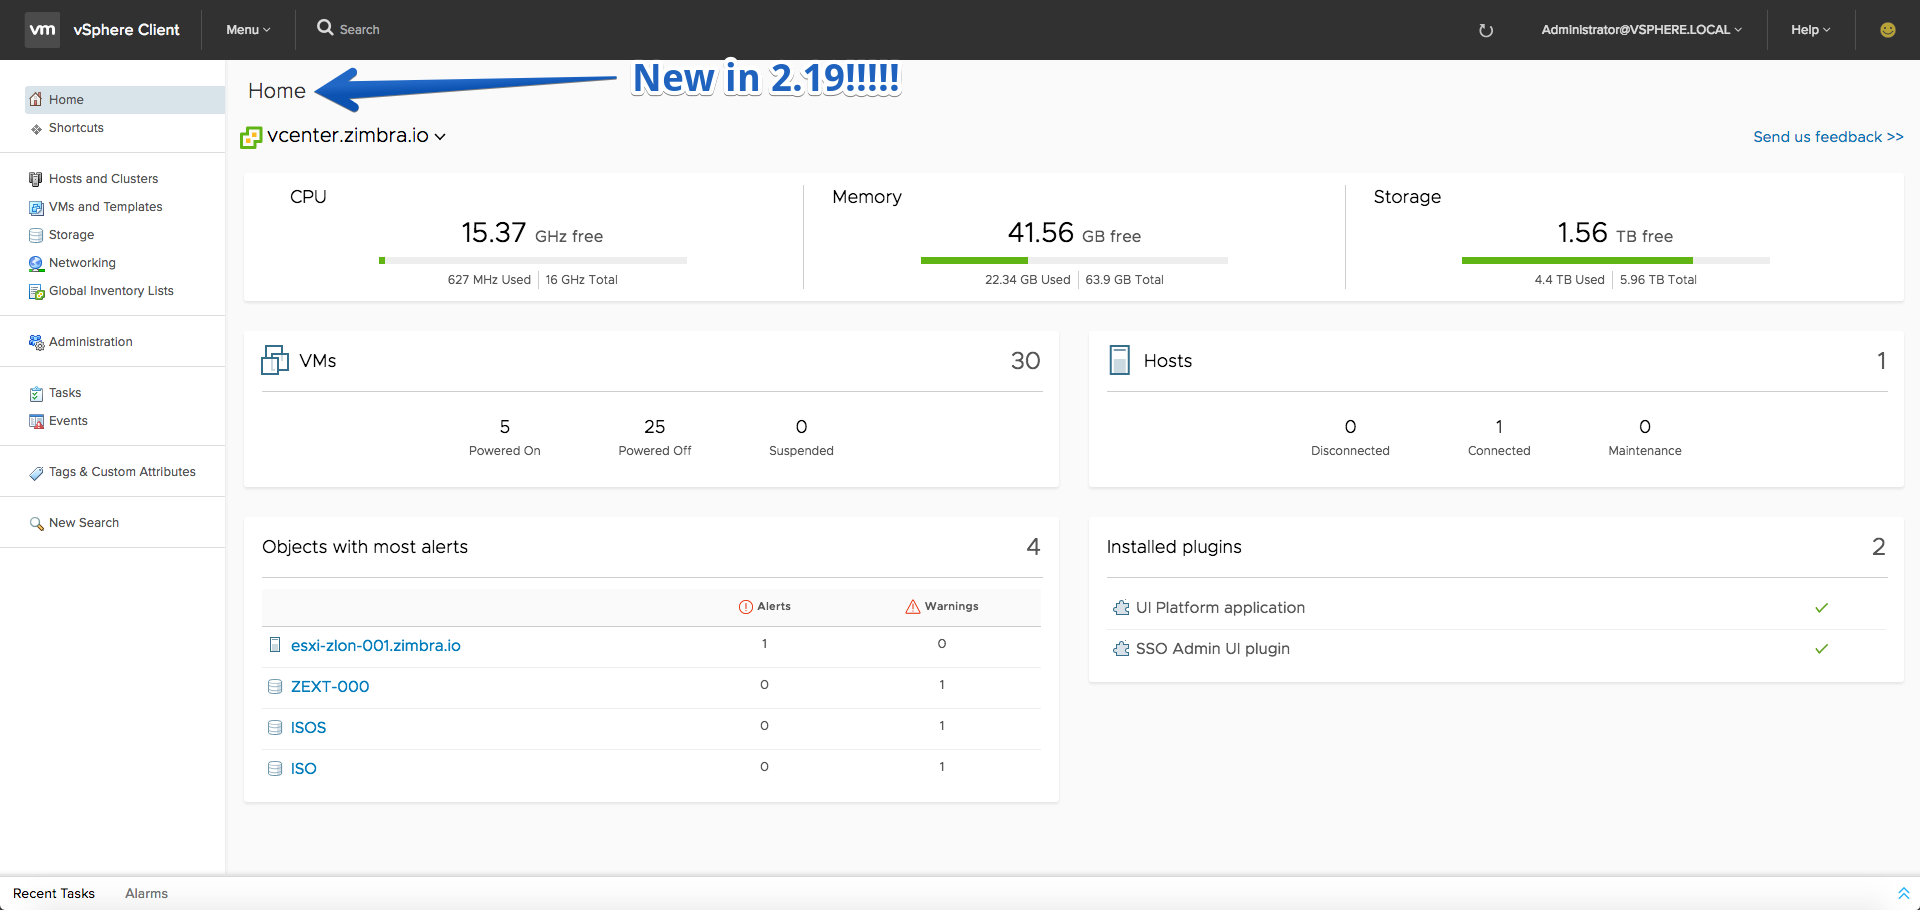Click the host icon beside esxi-zlon-001.zimbra.io
Screen dimensions: 1920x910
(275, 645)
